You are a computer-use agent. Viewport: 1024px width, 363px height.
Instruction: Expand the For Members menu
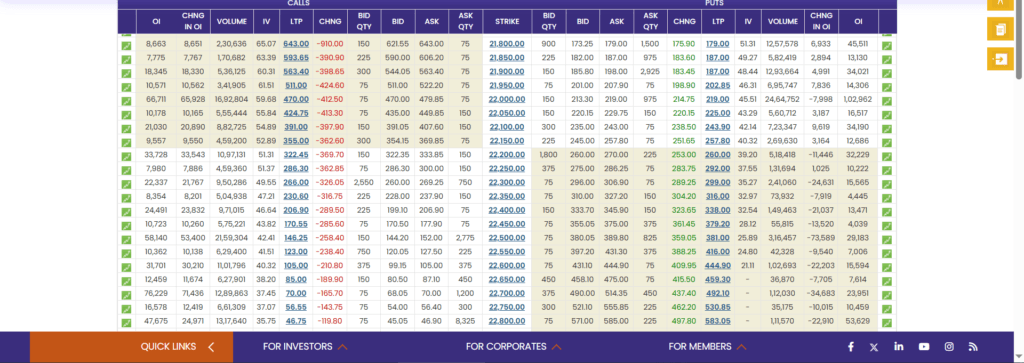(x=707, y=347)
